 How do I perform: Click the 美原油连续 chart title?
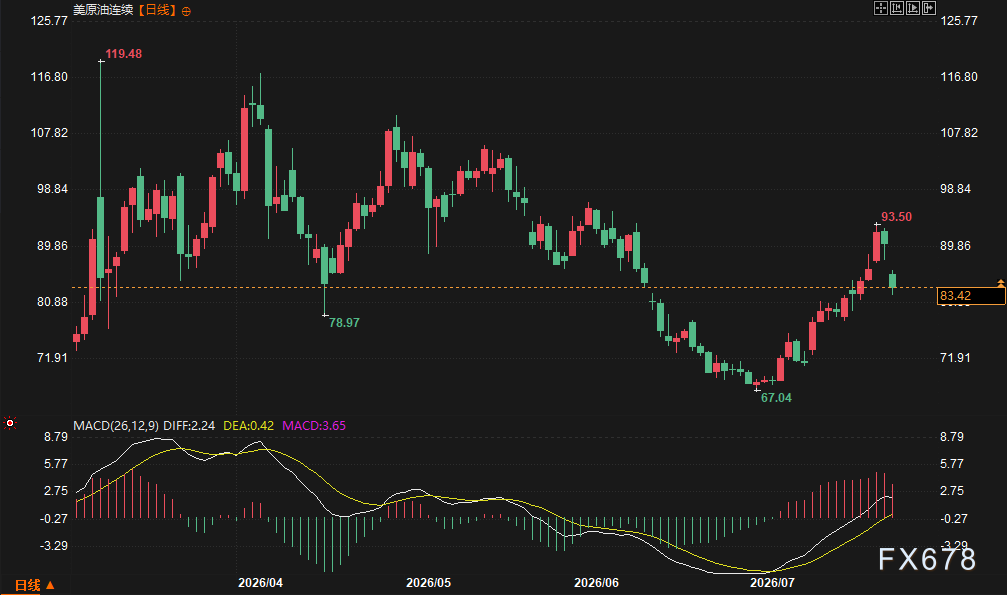[x=103, y=10]
